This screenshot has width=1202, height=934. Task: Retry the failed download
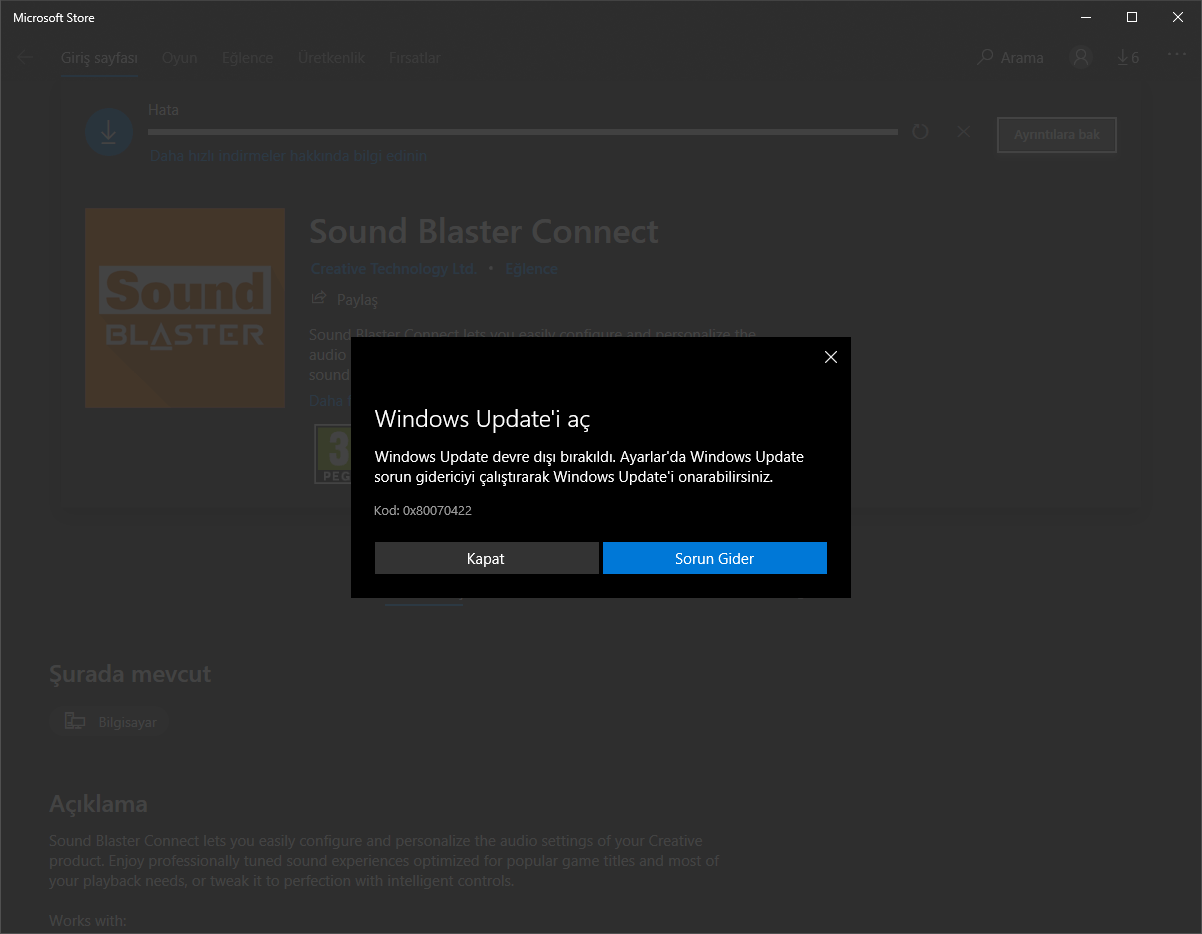[921, 132]
